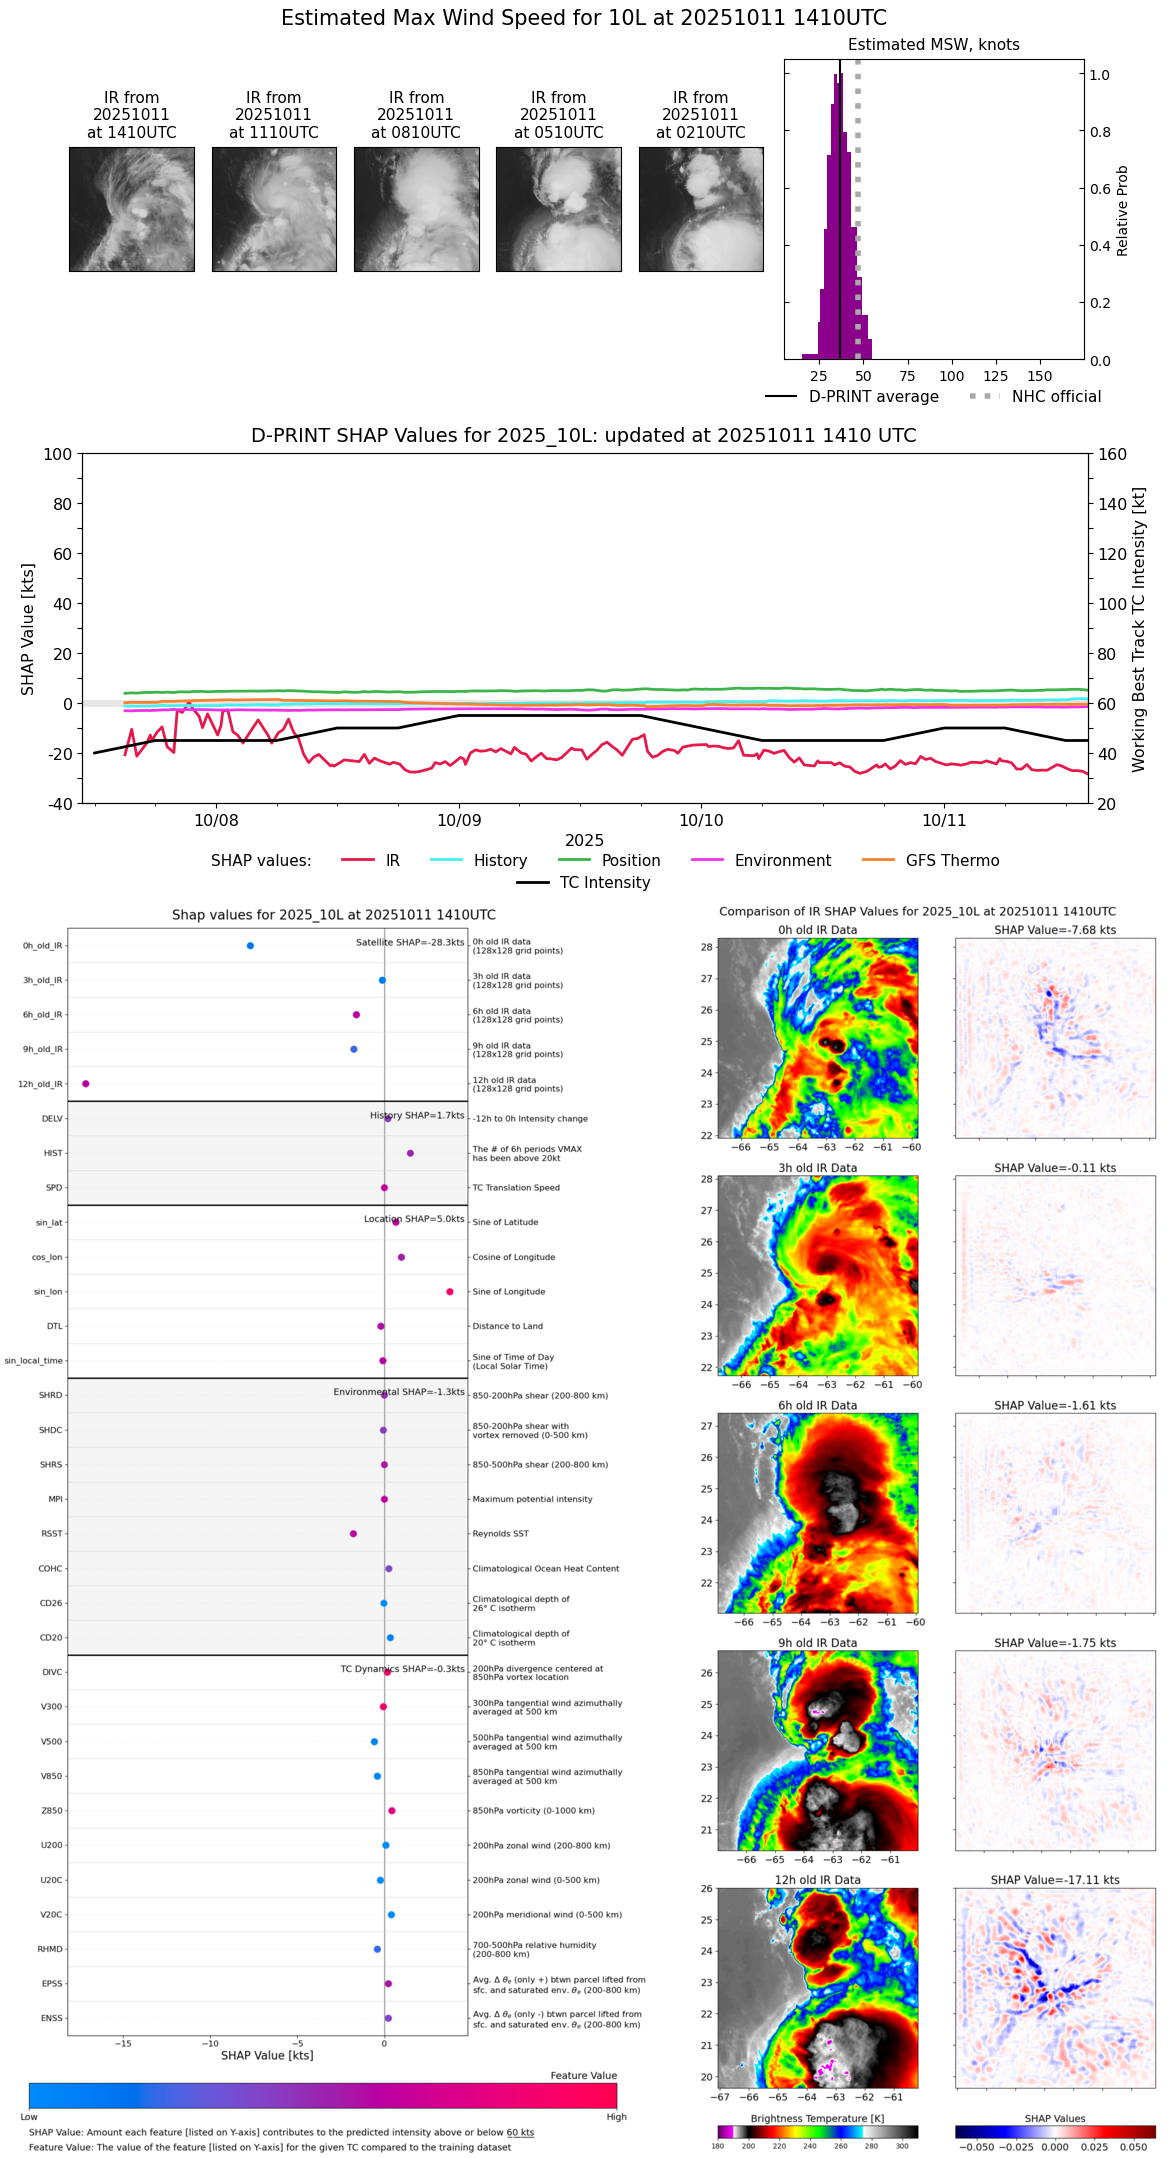
Task: Click the SHAP Value=-1.75 kts map
Action: pos(1055,1750)
